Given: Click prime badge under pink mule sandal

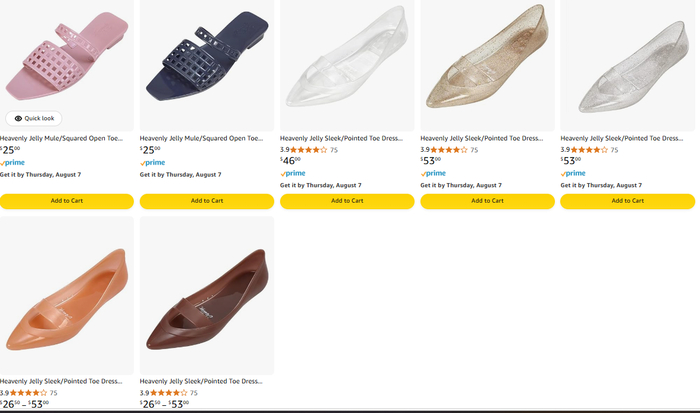Looking at the screenshot, I should click(13, 162).
